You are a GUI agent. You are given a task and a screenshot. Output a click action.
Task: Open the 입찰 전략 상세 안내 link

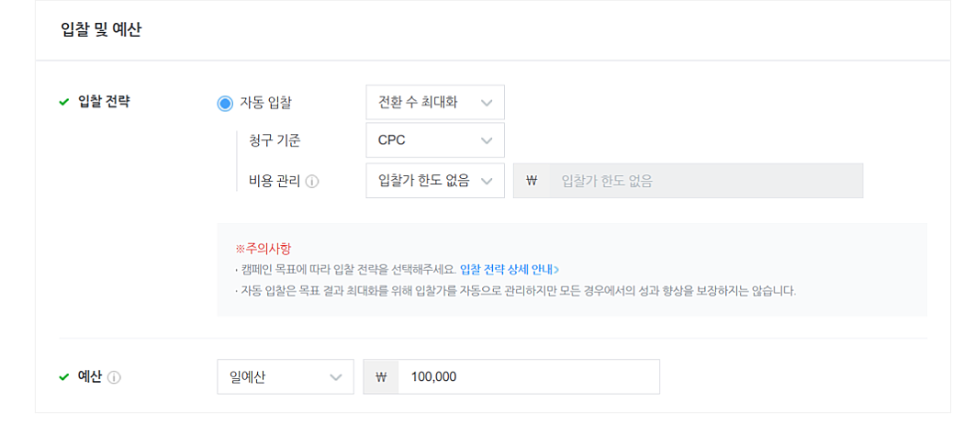(509, 270)
